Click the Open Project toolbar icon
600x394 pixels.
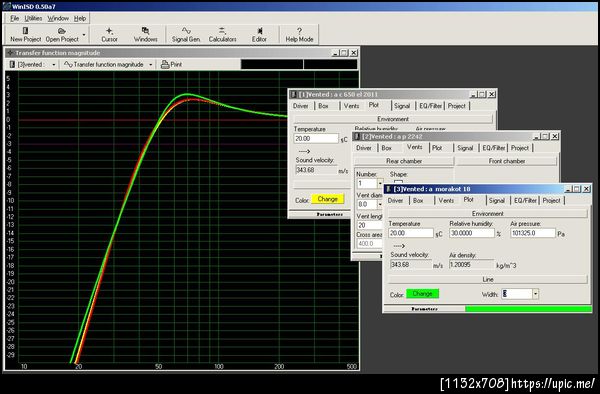(x=62, y=34)
